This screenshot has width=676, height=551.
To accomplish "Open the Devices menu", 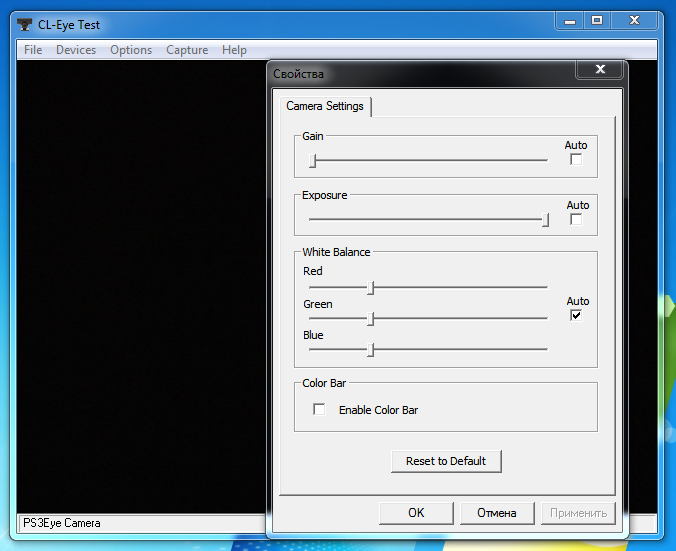I will [x=76, y=50].
